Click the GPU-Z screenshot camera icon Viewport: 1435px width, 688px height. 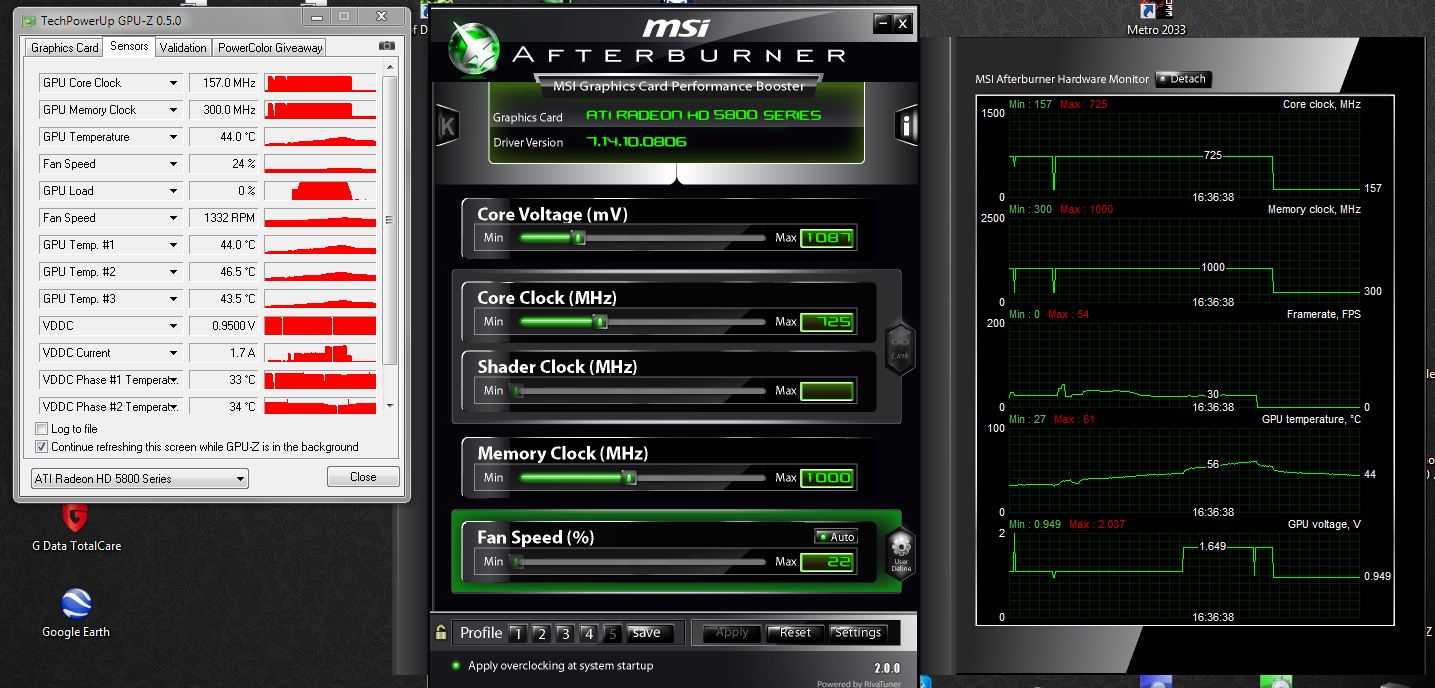click(387, 47)
